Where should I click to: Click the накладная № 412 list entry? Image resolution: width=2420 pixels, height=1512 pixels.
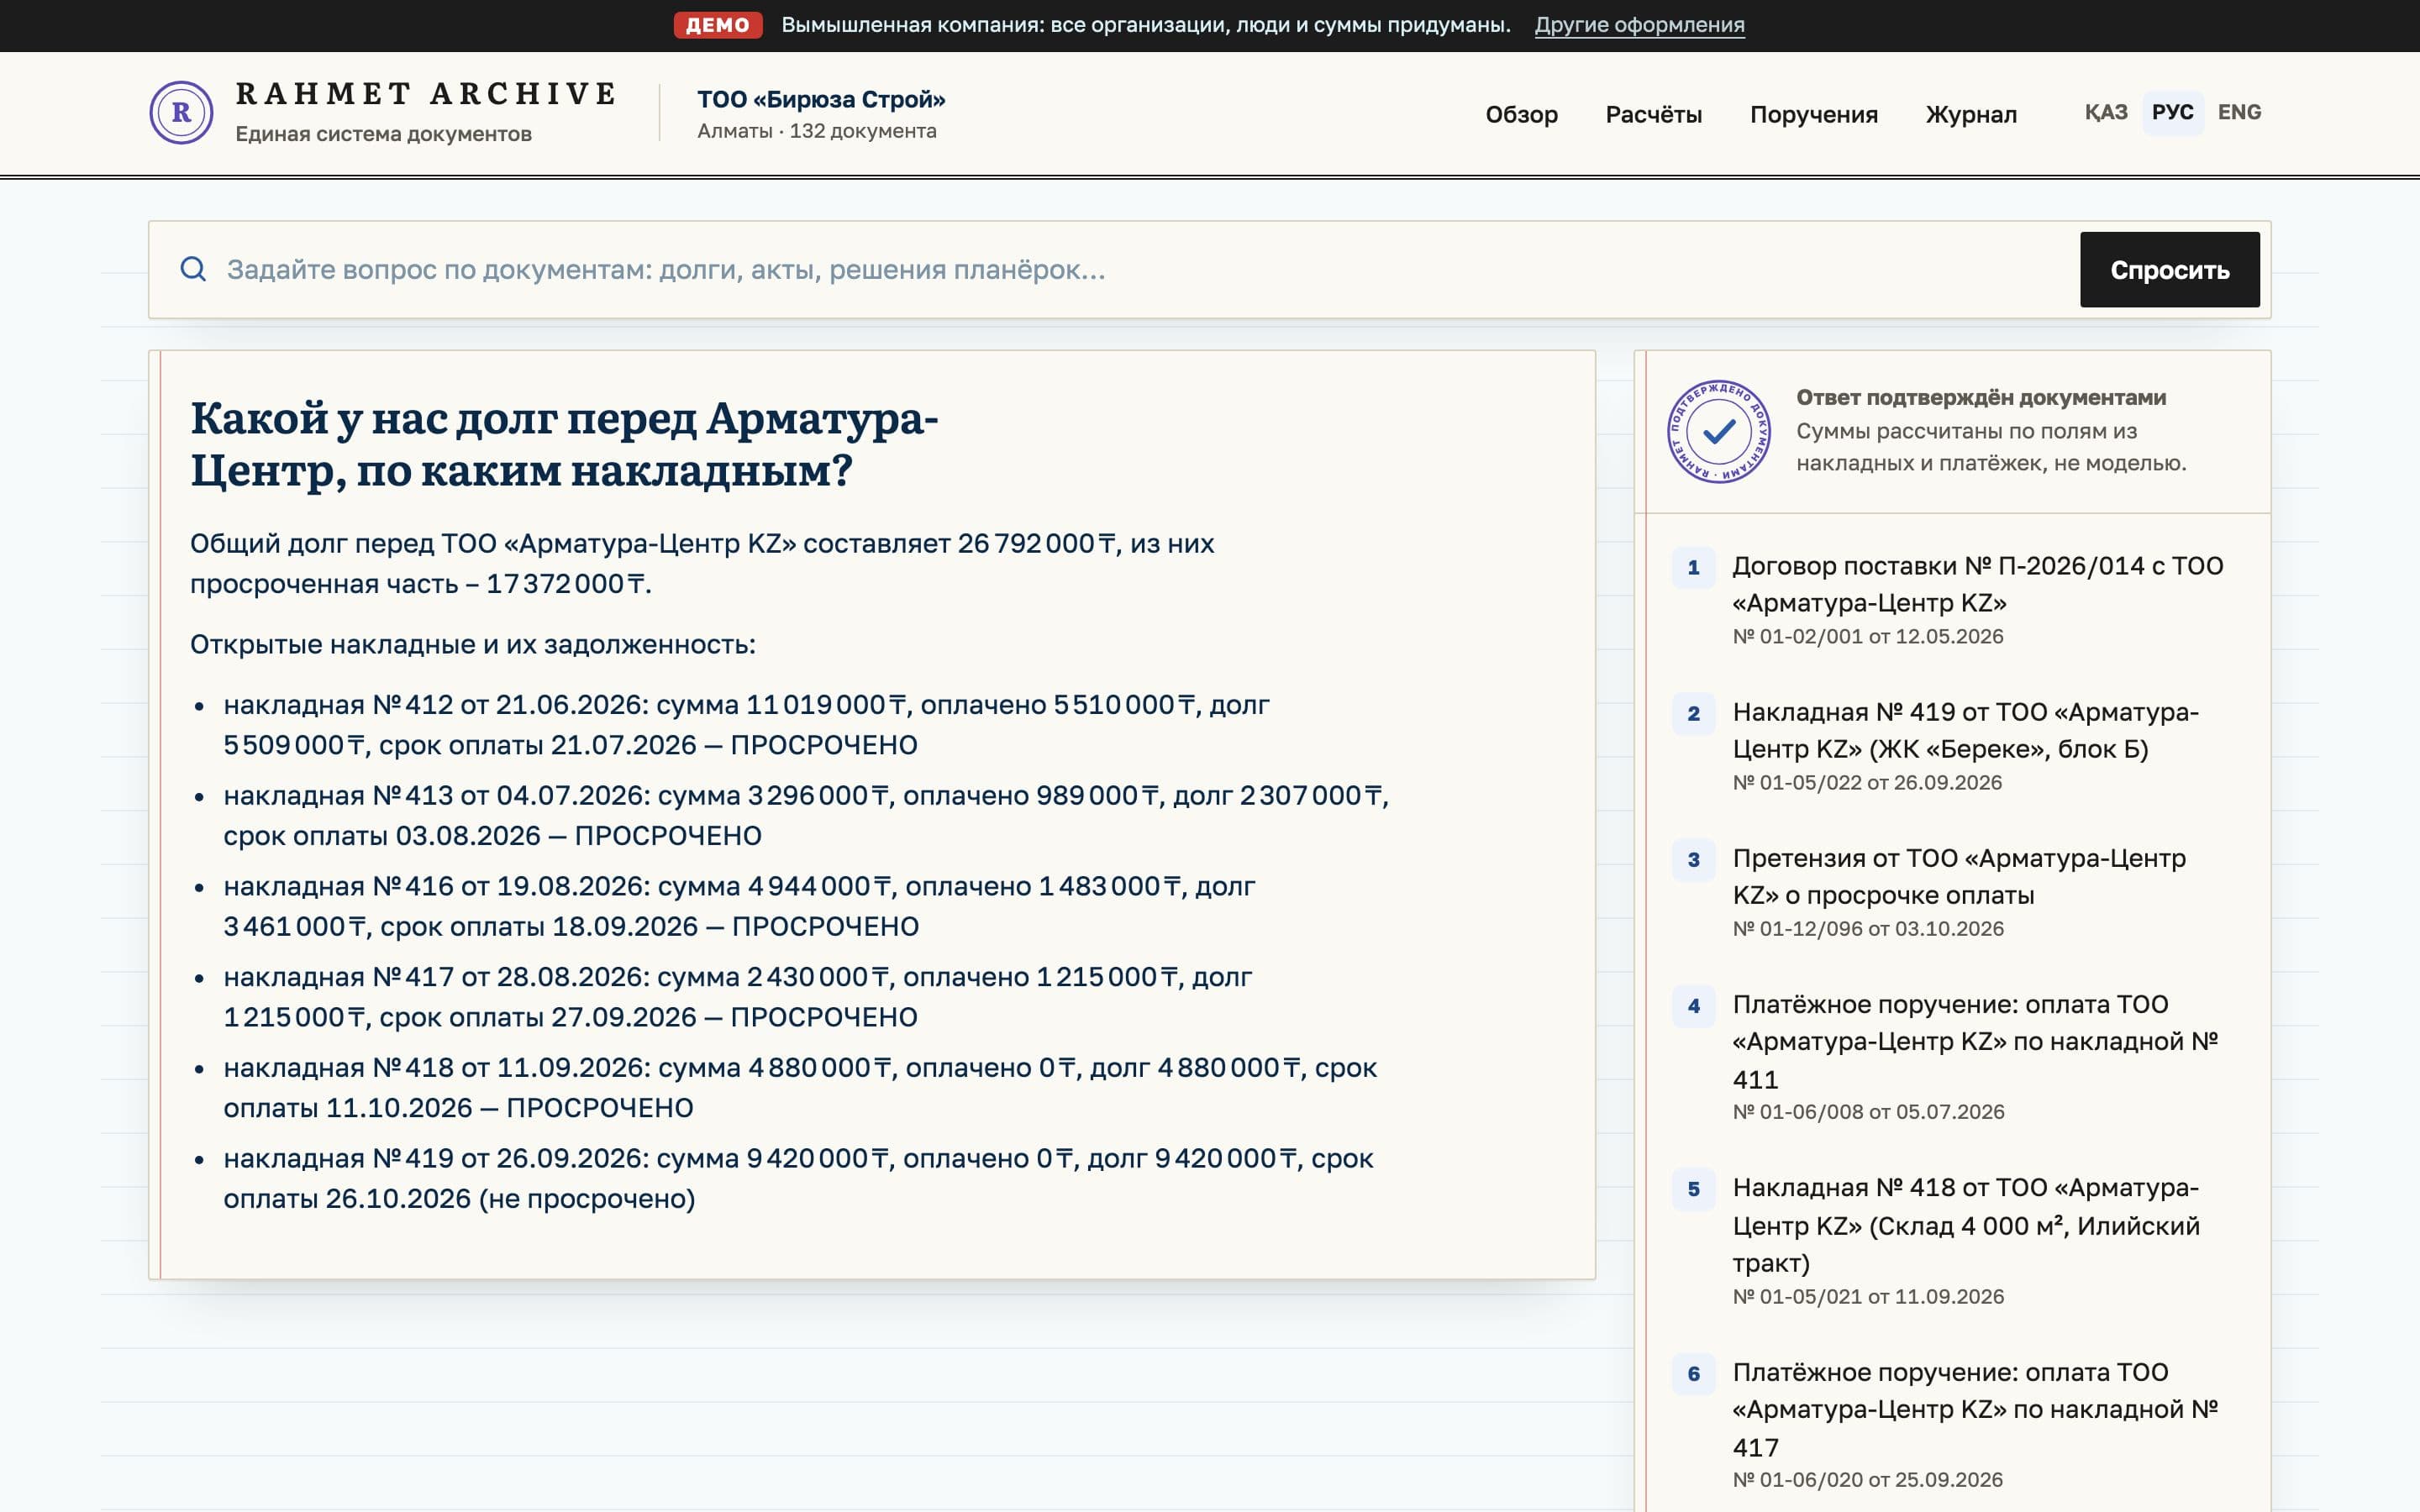pyautogui.click(x=746, y=725)
